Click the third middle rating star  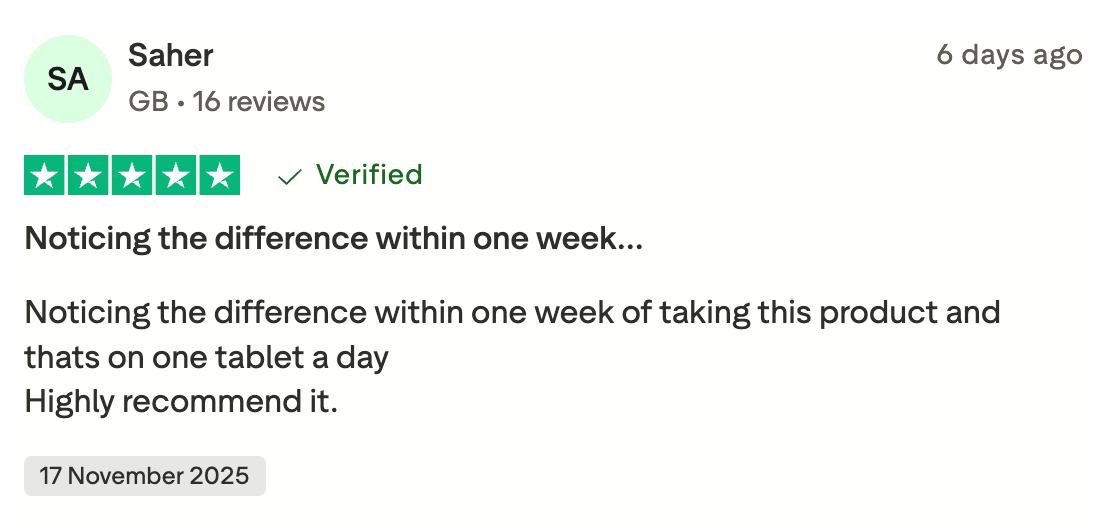click(x=132, y=175)
